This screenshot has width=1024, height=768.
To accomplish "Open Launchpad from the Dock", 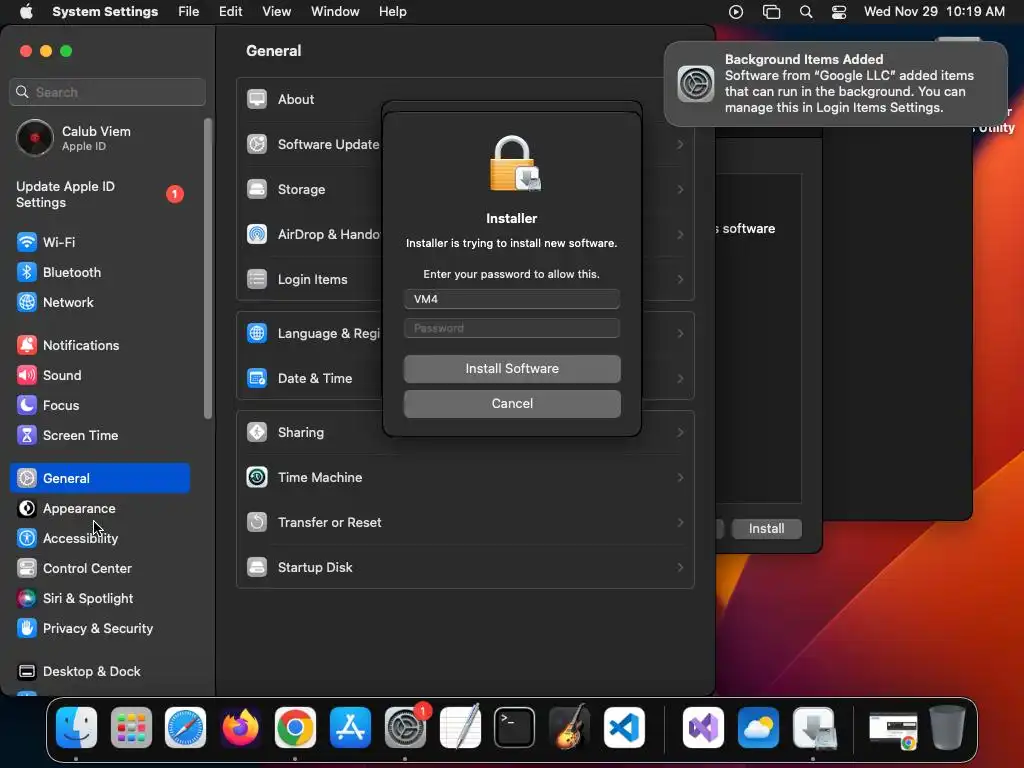I will click(x=131, y=727).
